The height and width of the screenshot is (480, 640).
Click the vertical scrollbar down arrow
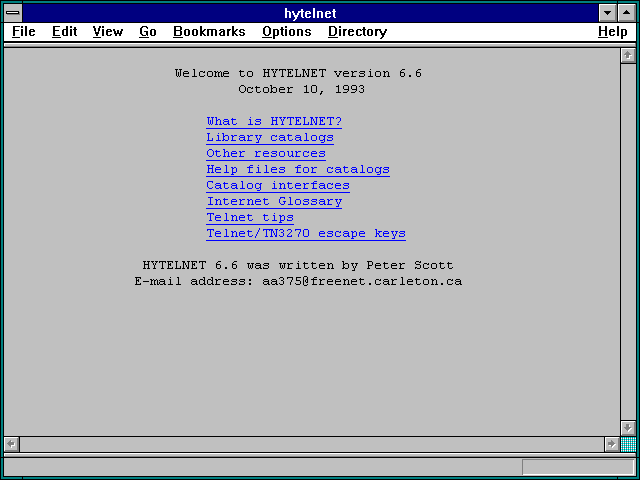(628, 428)
